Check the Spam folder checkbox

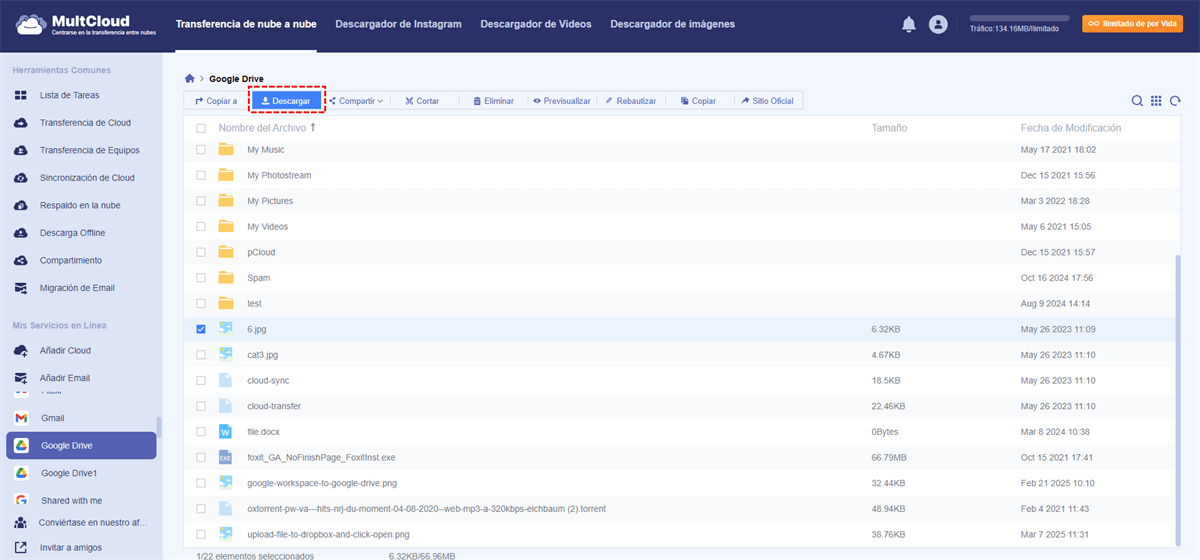201,278
